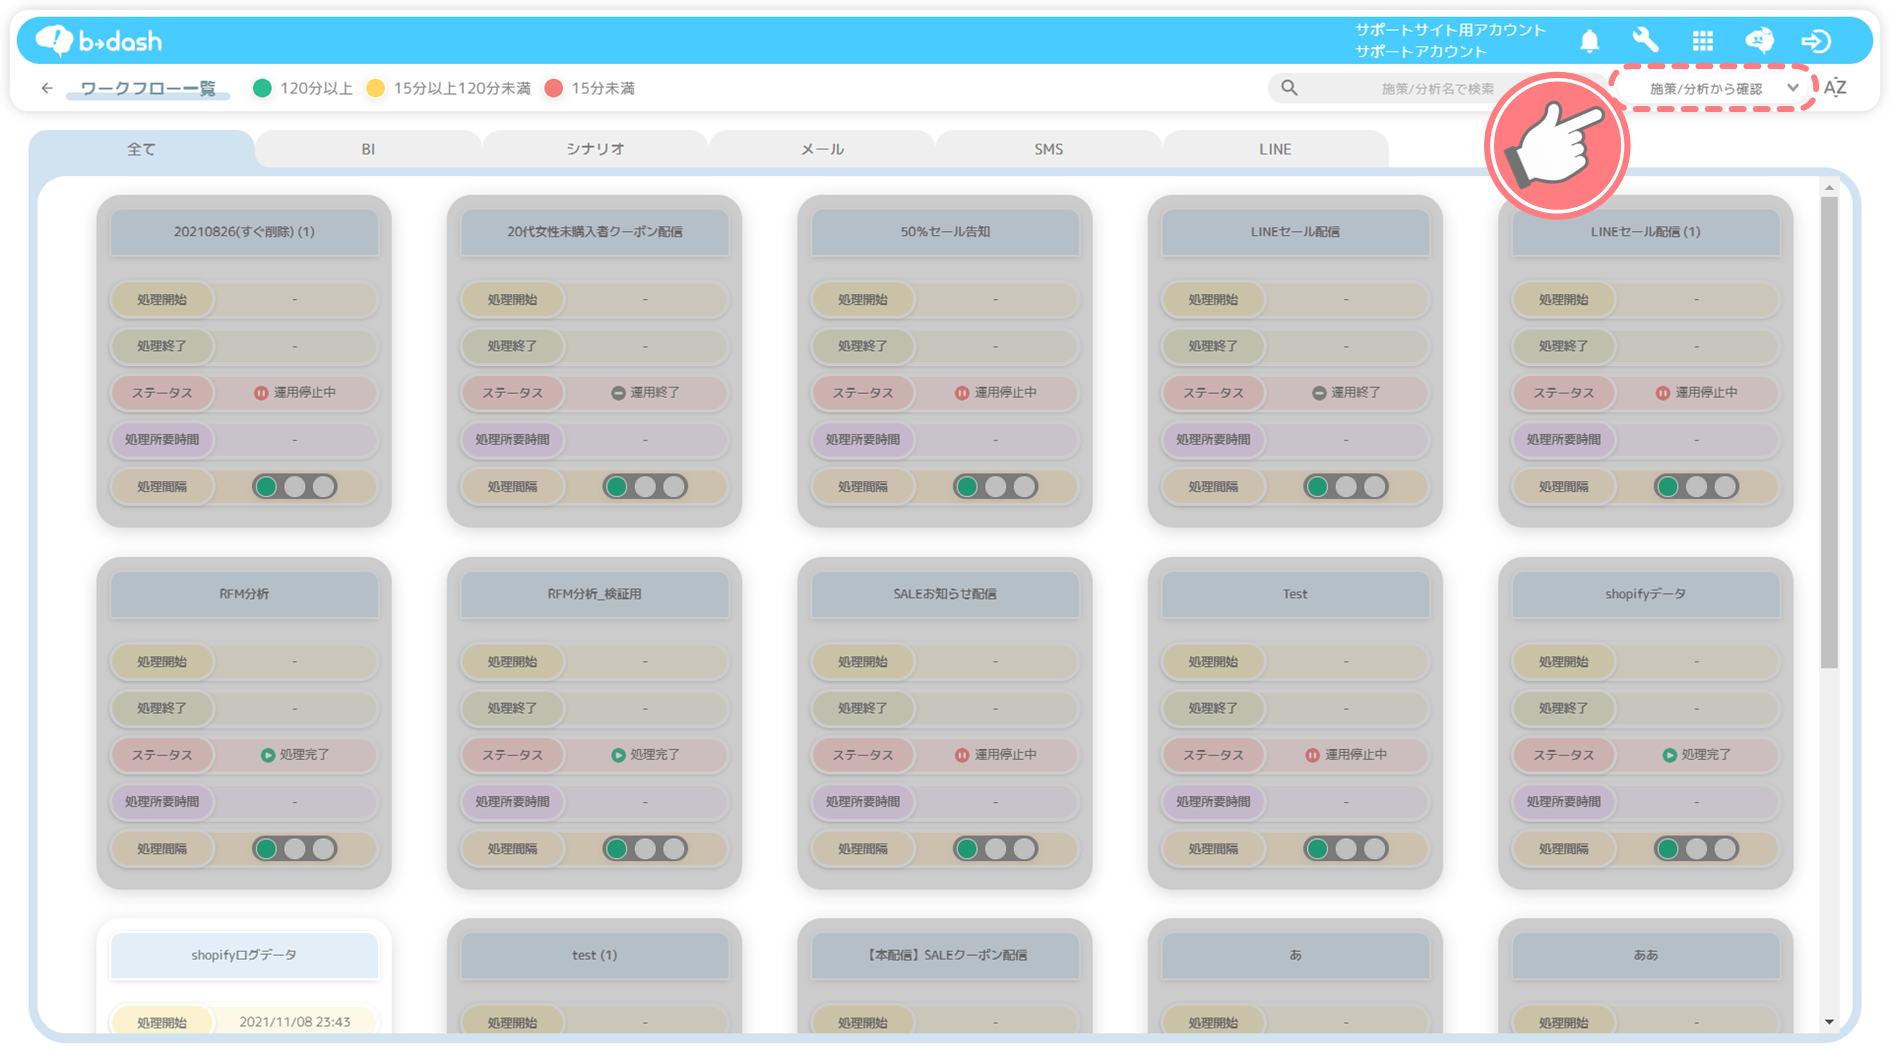Open the RFM分析_検証用 workflow title
The width and height of the screenshot is (1890, 1063).
595,594
